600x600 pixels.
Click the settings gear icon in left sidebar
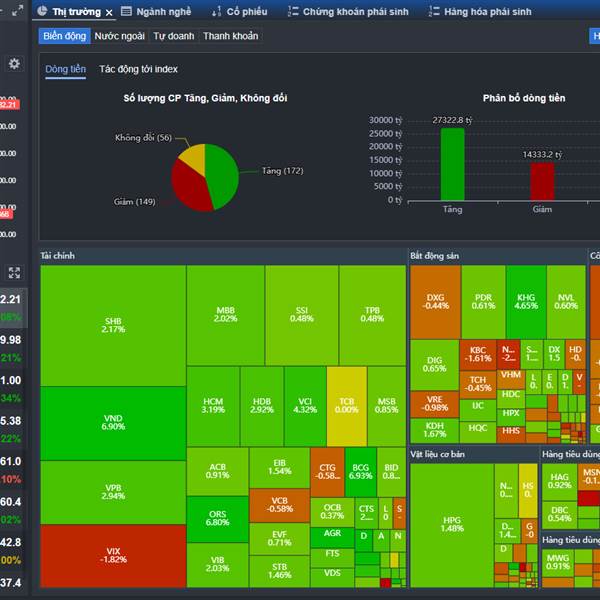click(x=14, y=64)
